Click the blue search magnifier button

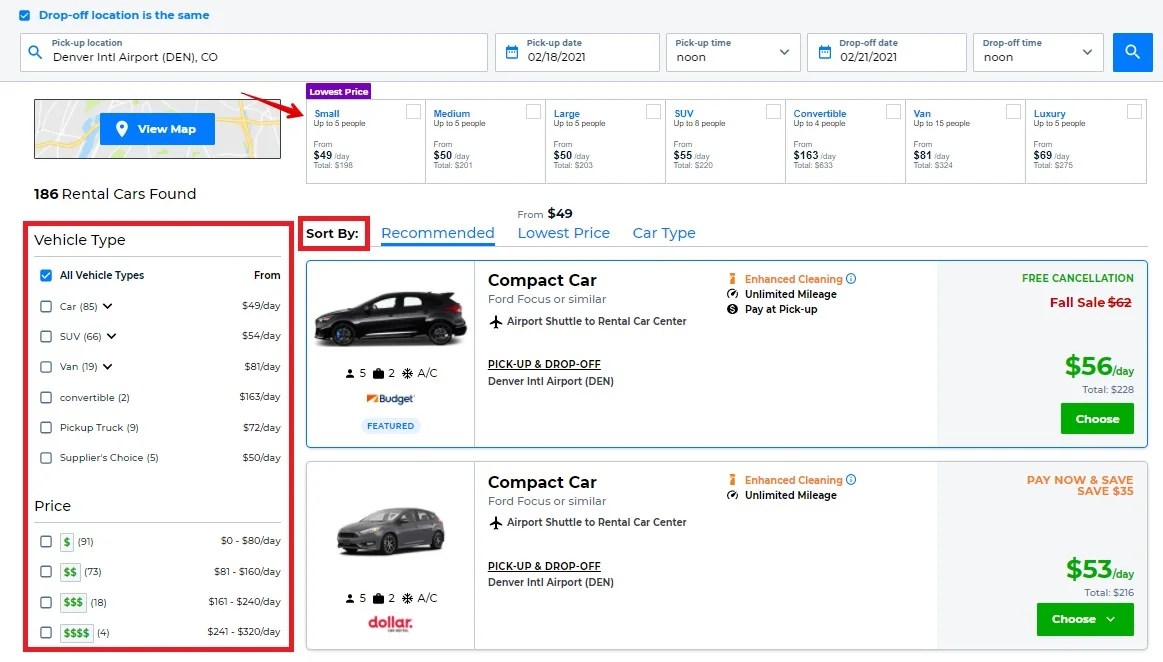[x=1132, y=52]
